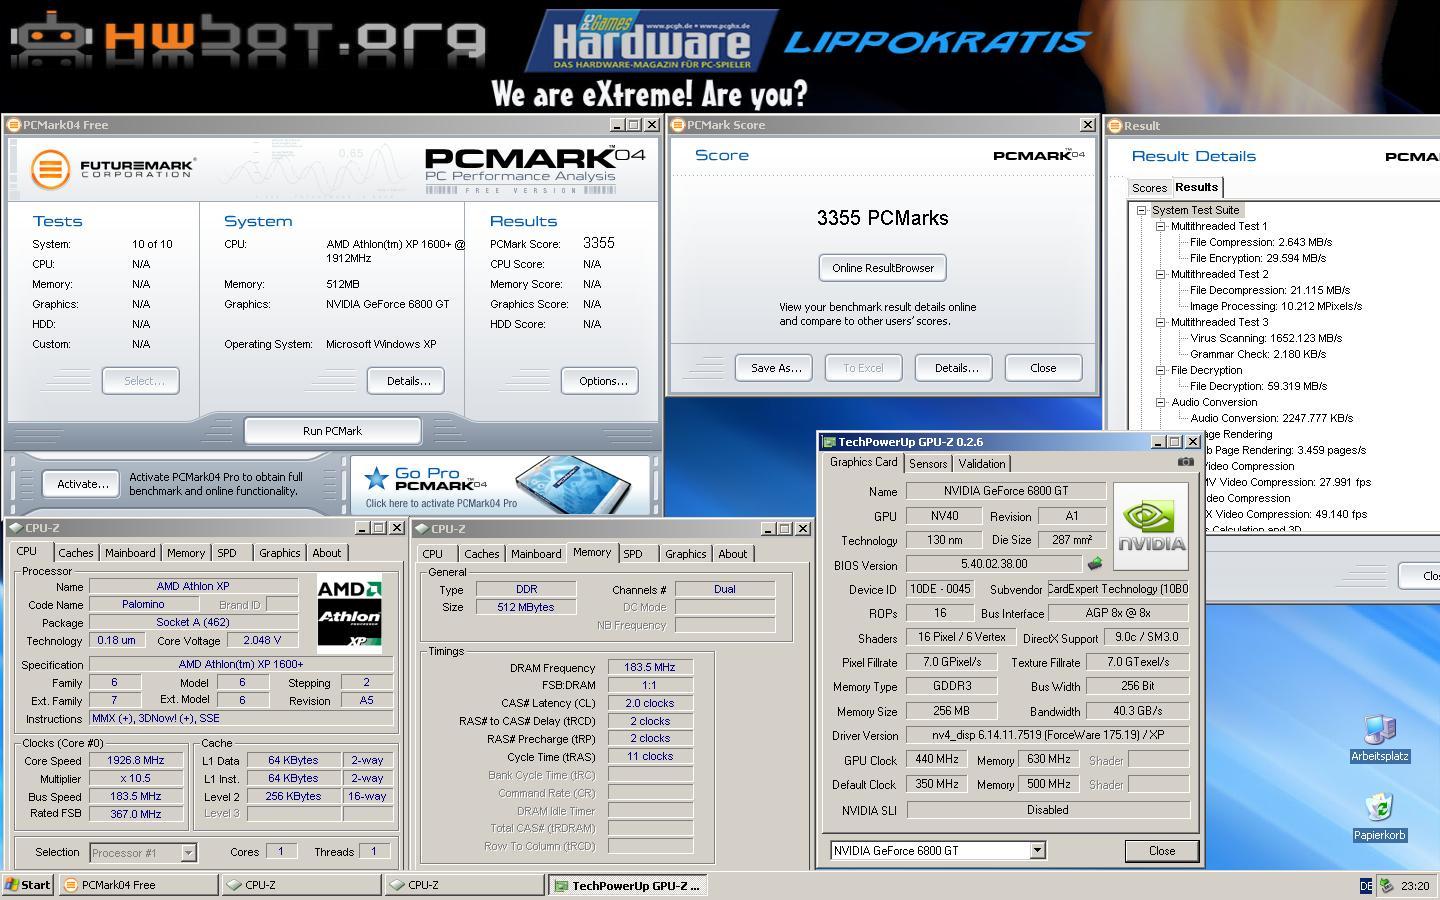Click the system tray icon next to clock
This screenshot has height=900, width=1440.
1386,886
